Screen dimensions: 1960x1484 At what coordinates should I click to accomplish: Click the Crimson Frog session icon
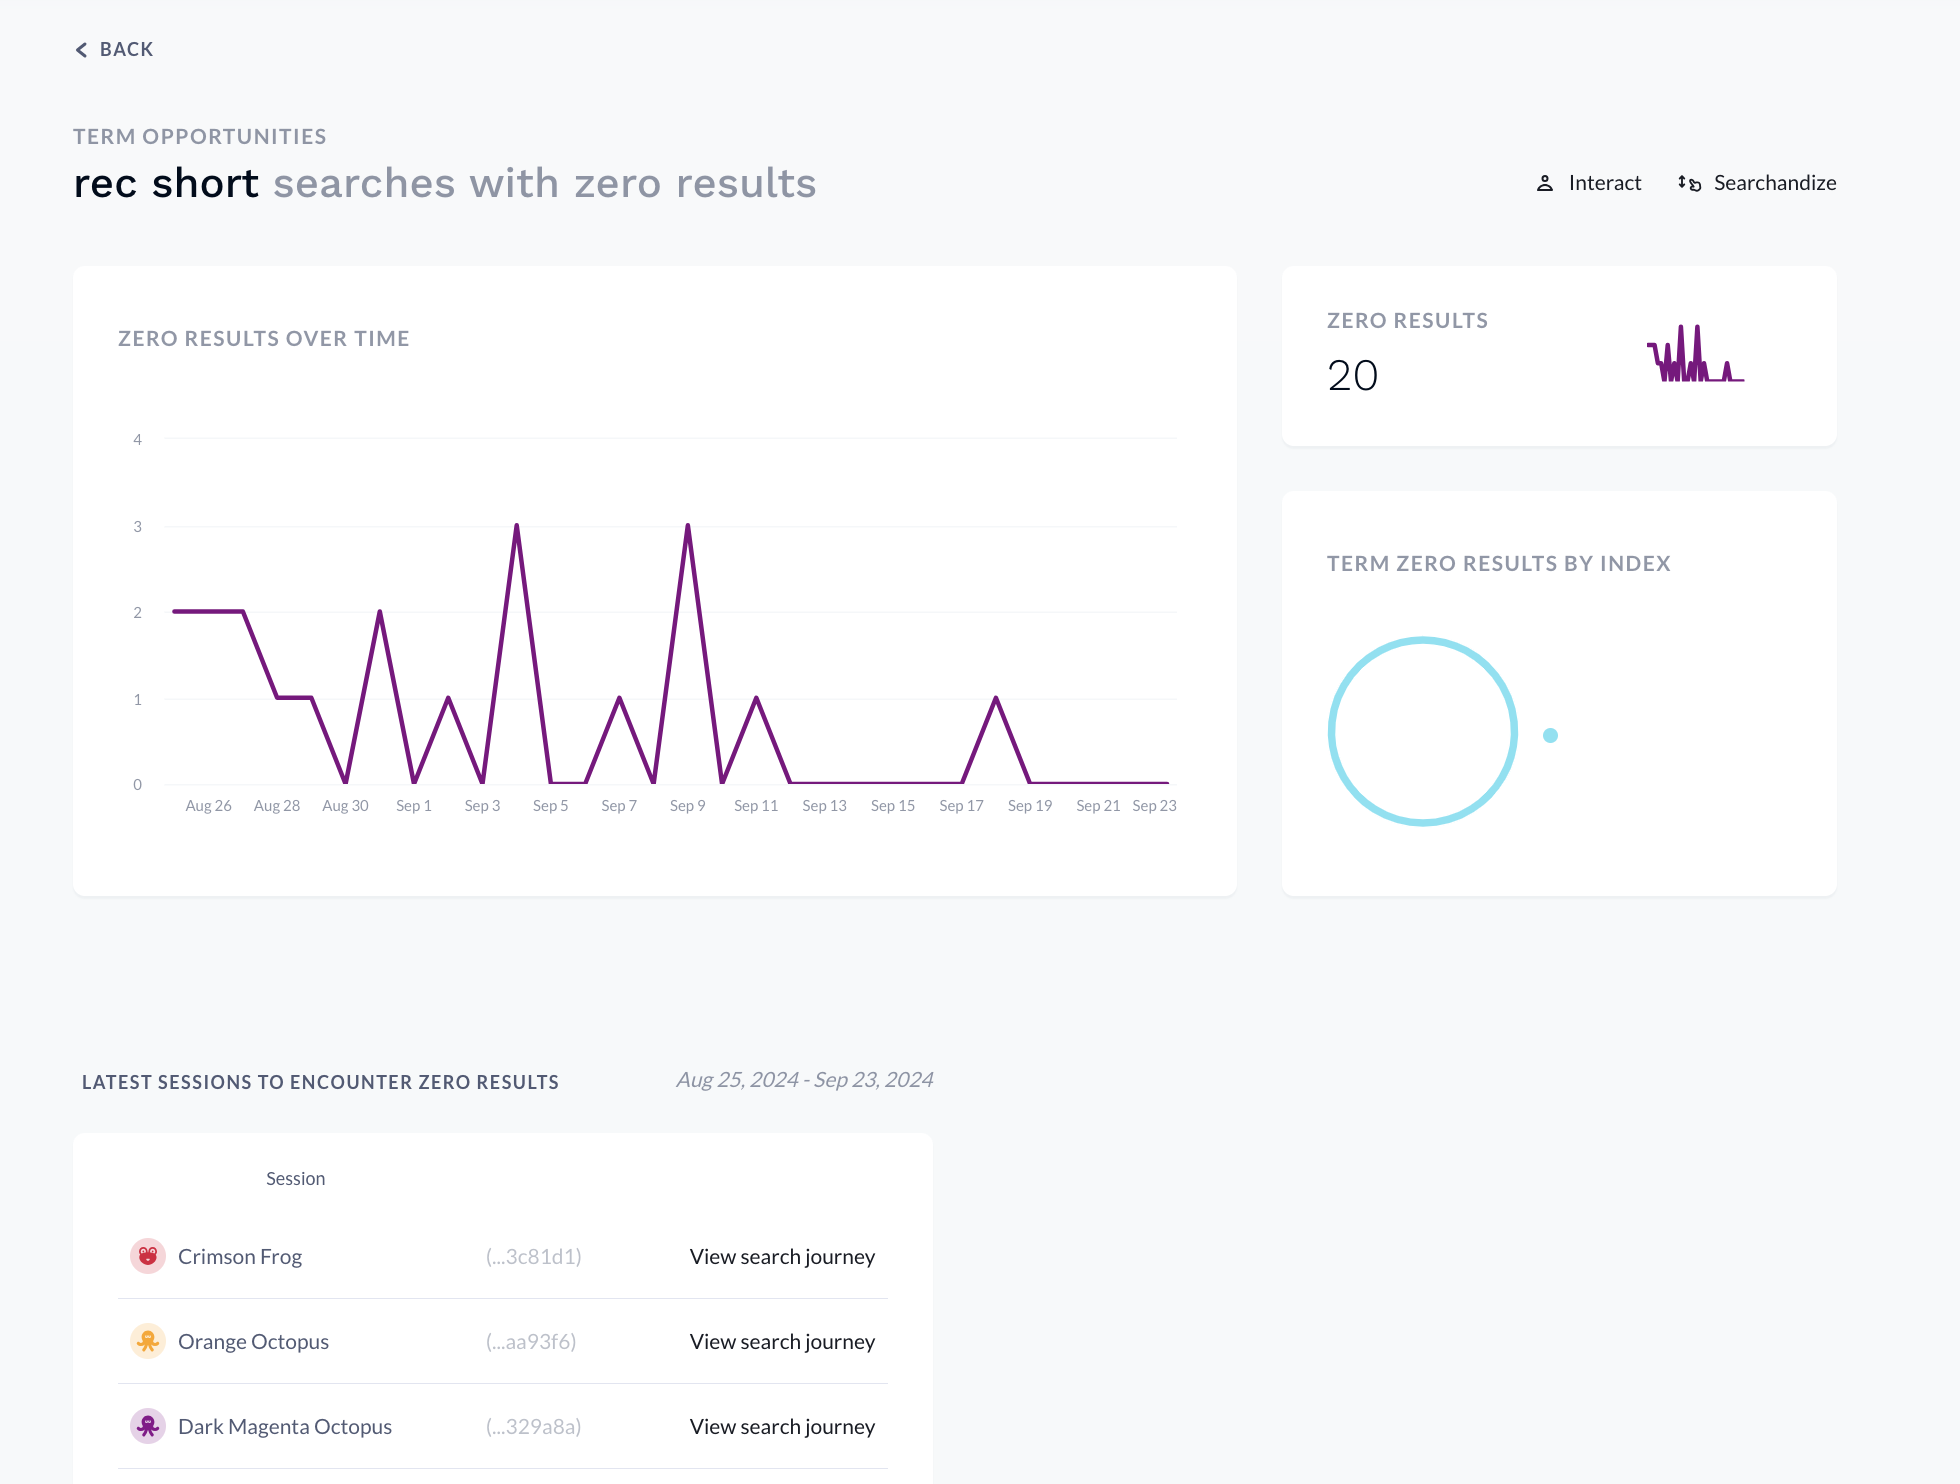[146, 1255]
